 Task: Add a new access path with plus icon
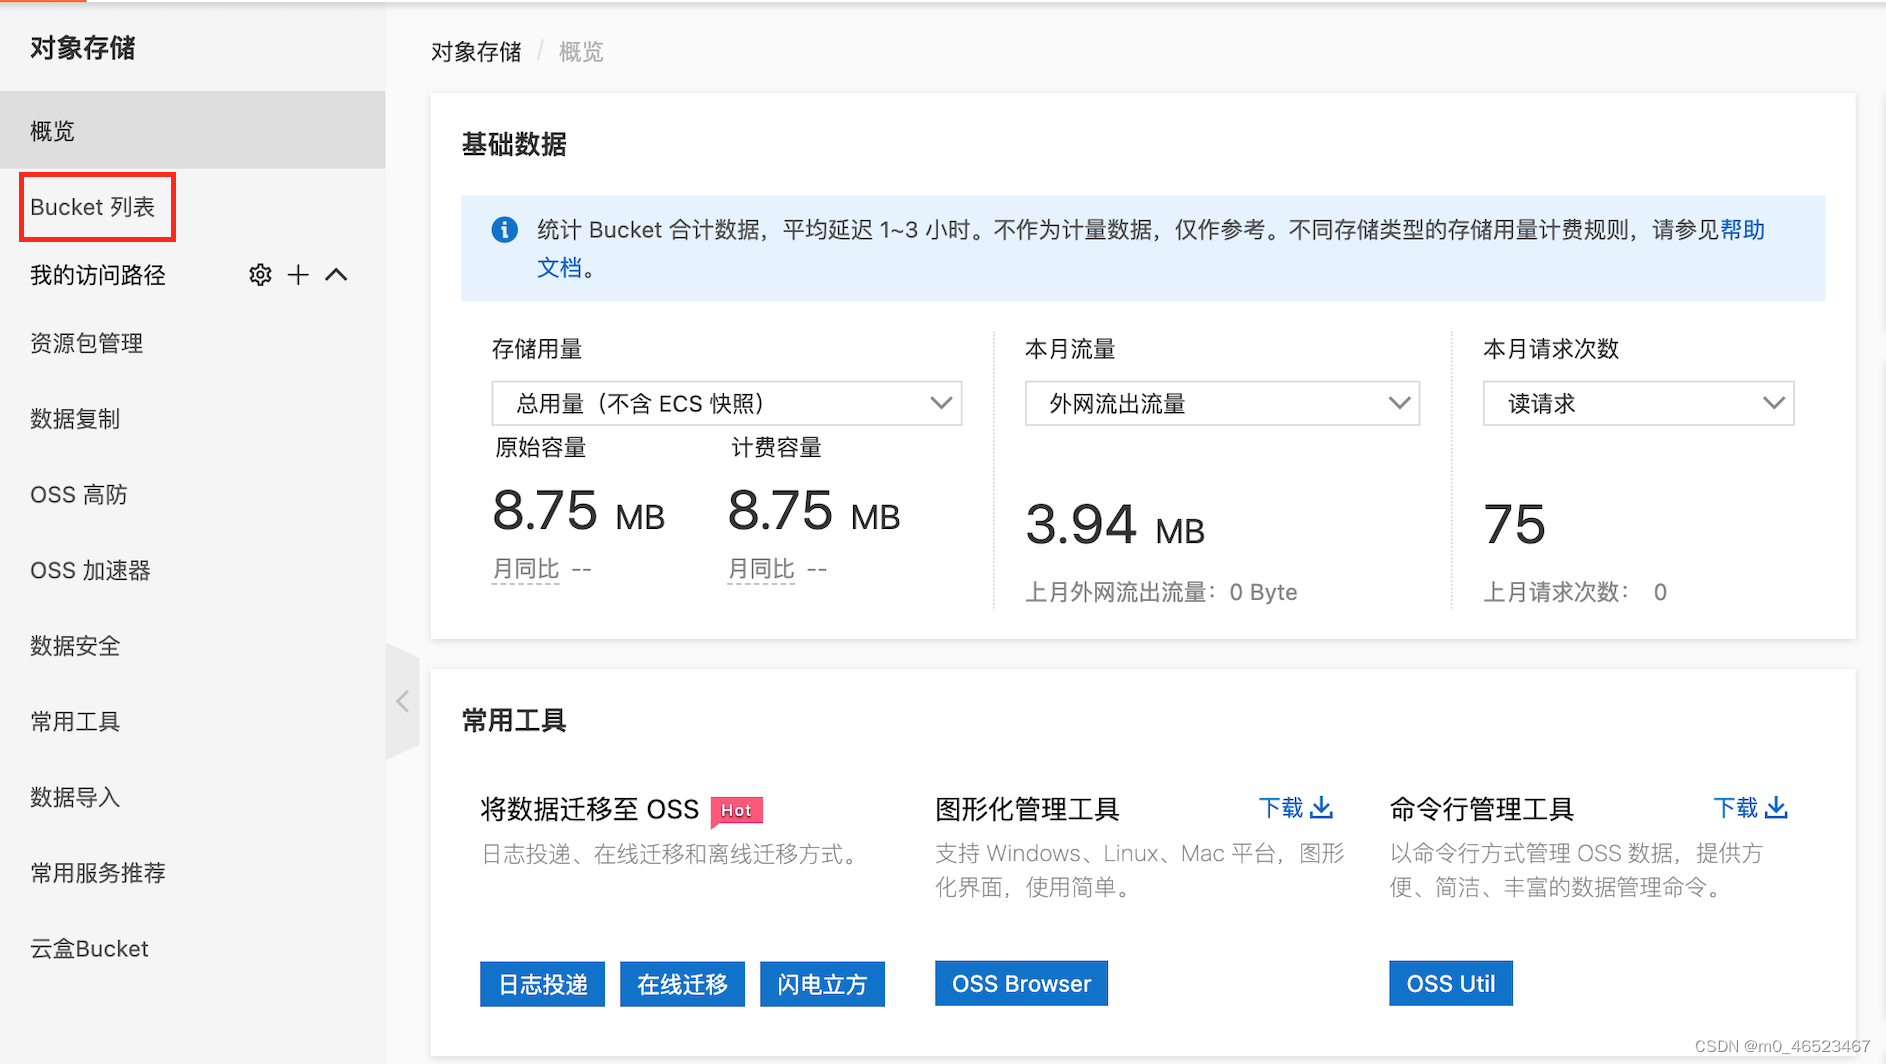(298, 275)
